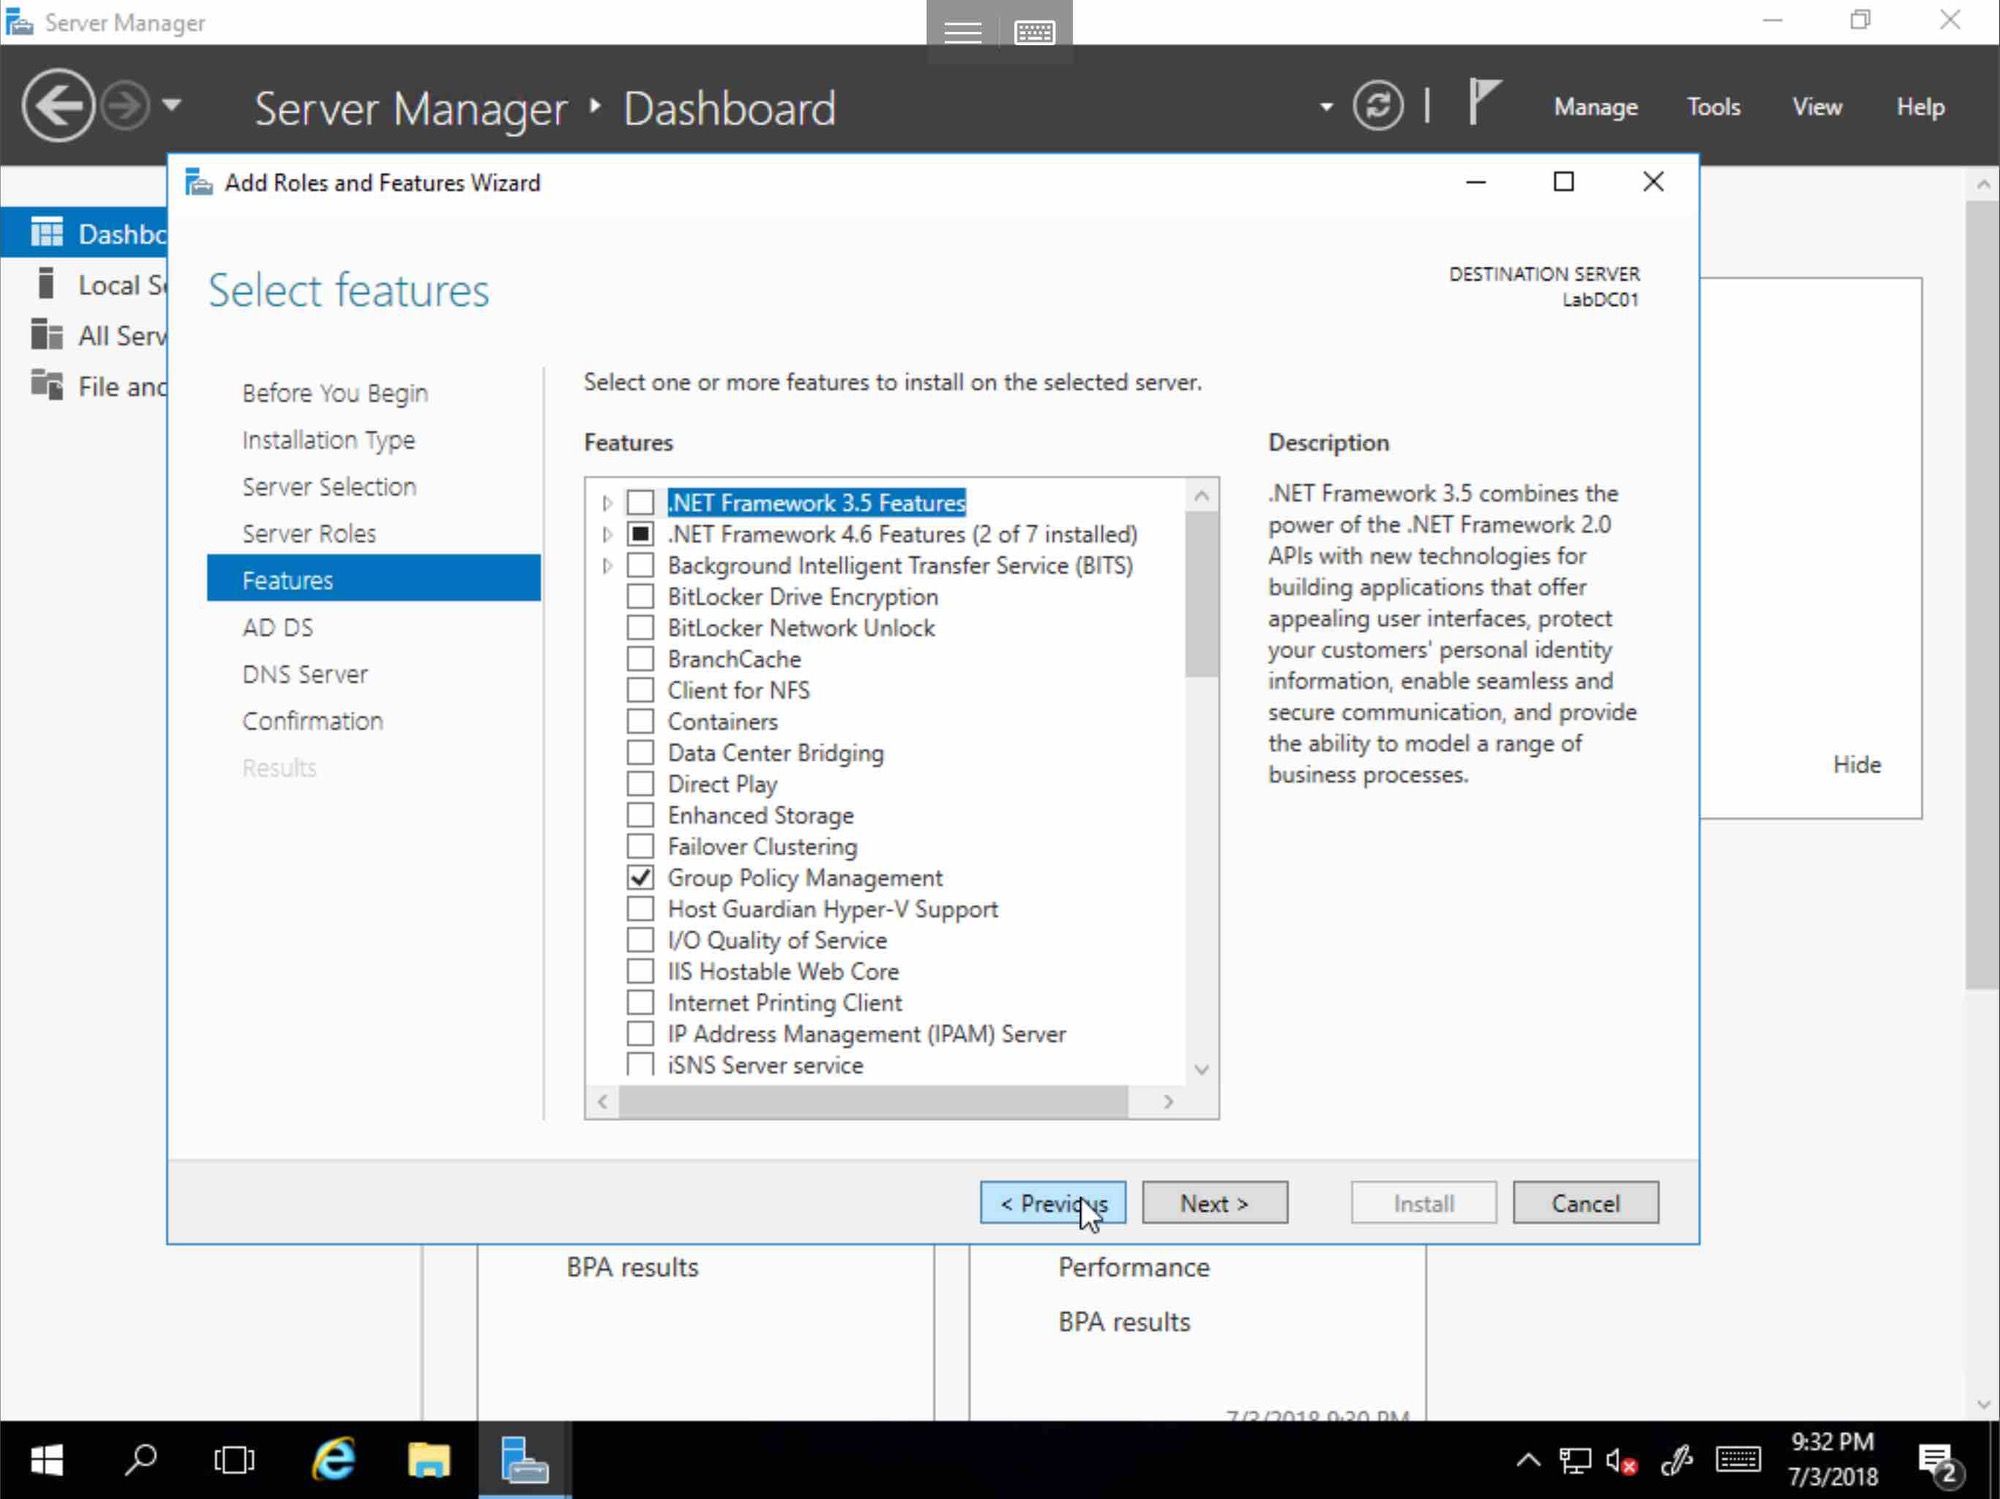Click the remote session menu hamburger icon

pyautogui.click(x=962, y=32)
